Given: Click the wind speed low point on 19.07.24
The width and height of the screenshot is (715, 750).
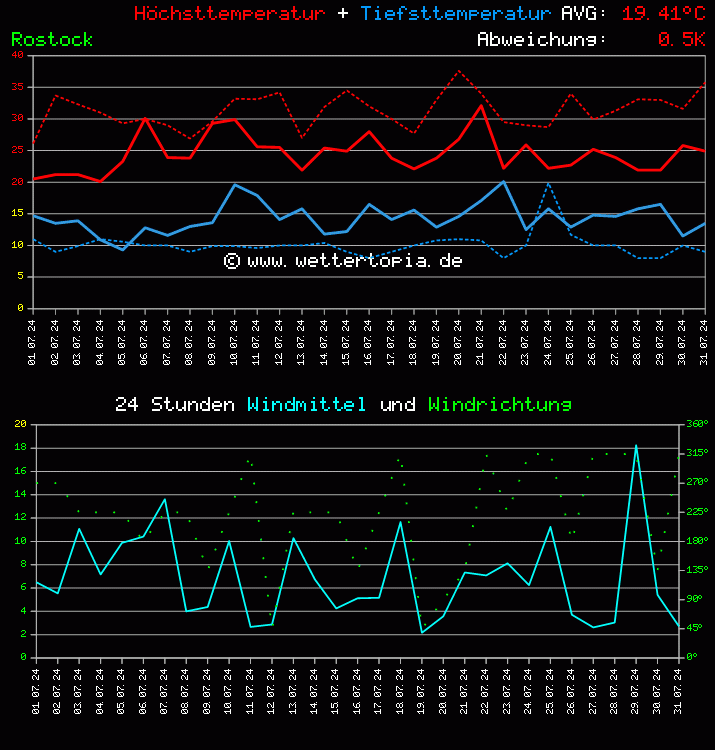Looking at the screenshot, I should coord(422,632).
